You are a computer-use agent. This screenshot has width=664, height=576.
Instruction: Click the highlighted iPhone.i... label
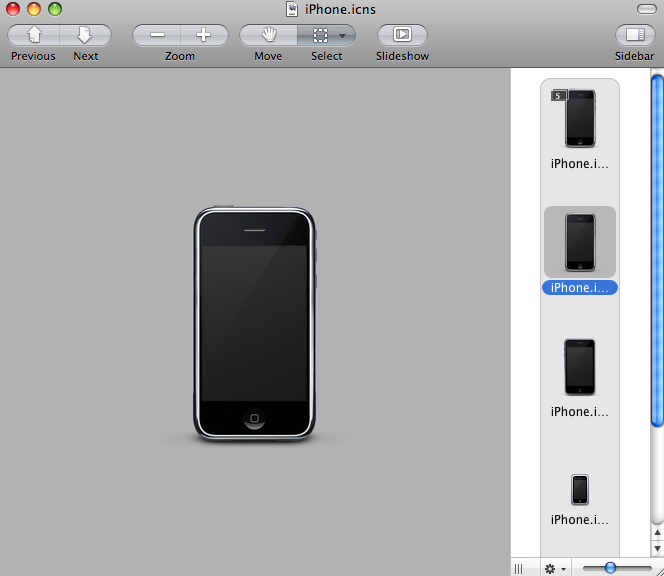coord(580,288)
